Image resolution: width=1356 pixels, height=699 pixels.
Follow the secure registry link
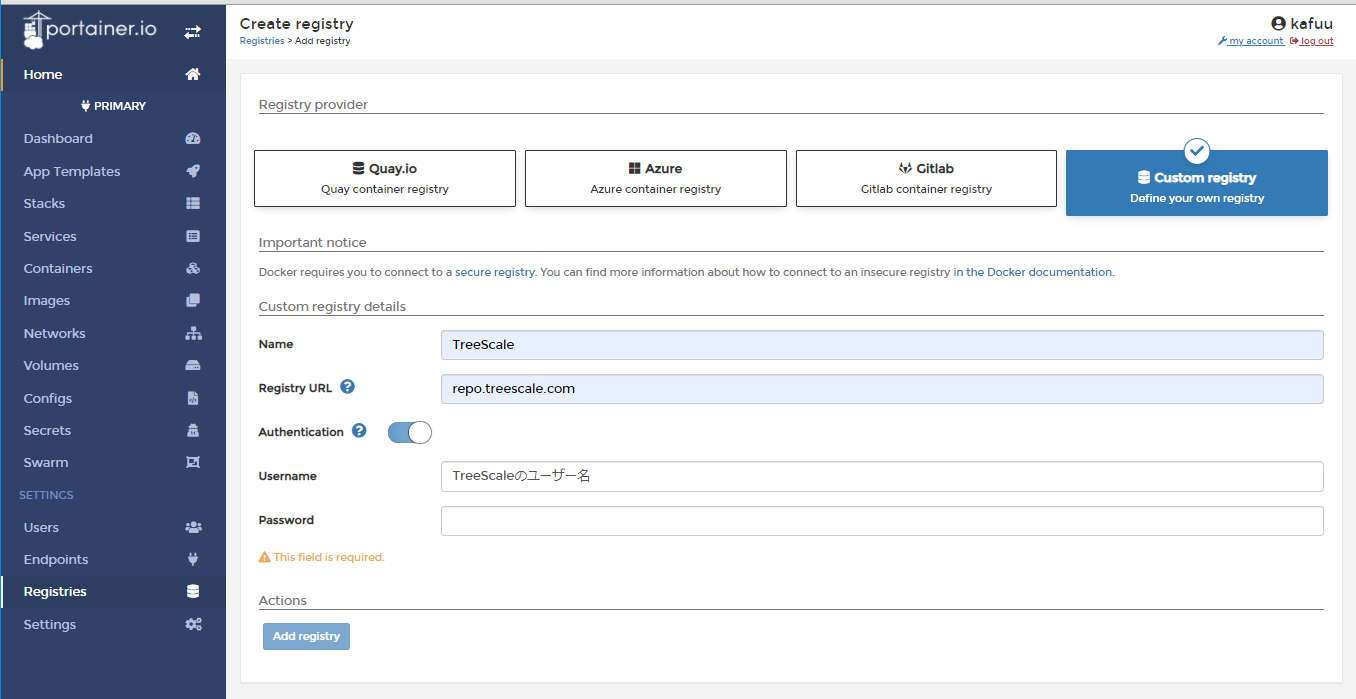pyautogui.click(x=495, y=272)
